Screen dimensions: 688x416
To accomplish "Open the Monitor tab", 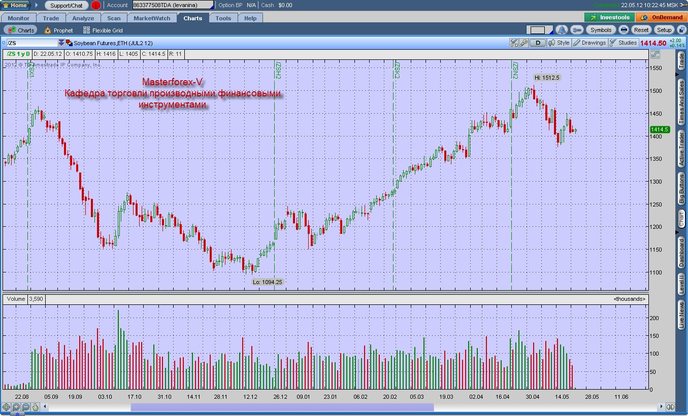I will [x=18, y=18].
